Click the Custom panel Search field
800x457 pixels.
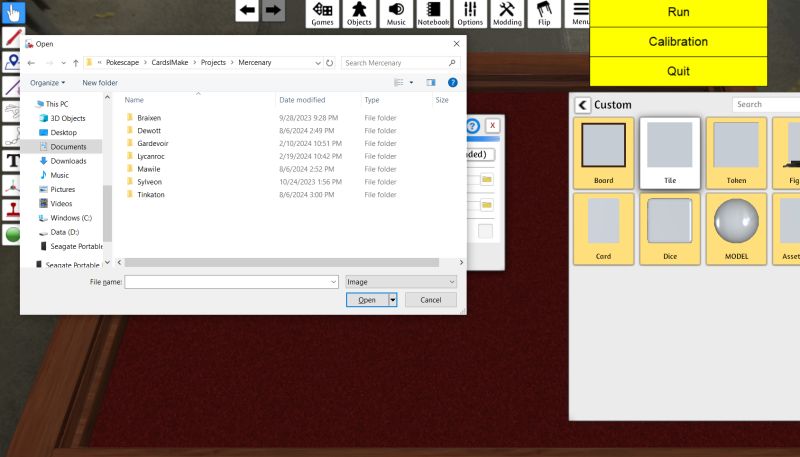pyautogui.click(x=765, y=105)
